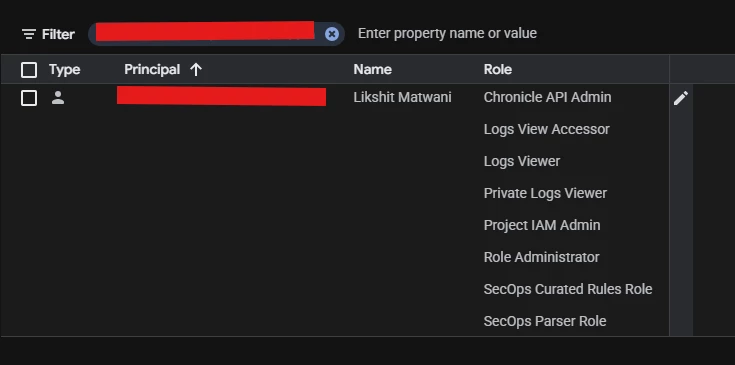Screen dimensions: 735x365
Task: Click the Name column header
Action: point(373,69)
